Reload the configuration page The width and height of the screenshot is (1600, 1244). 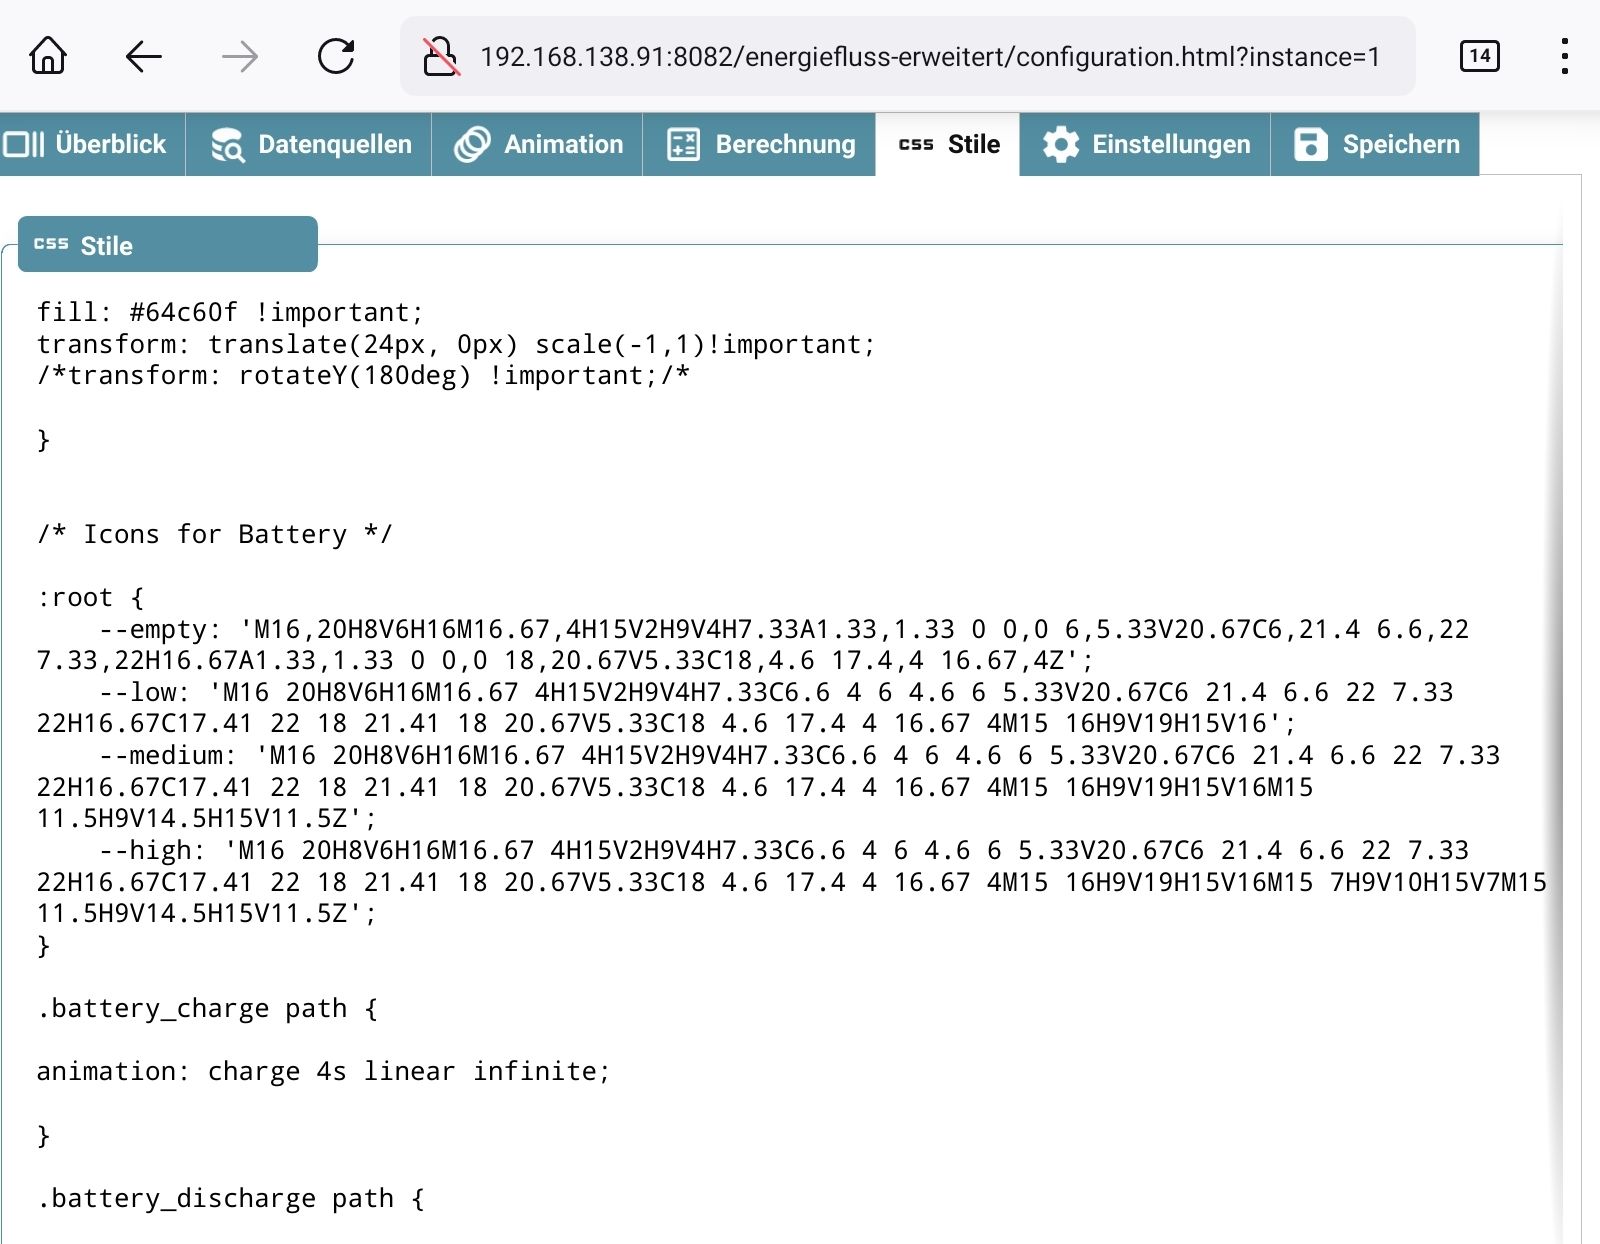tap(336, 56)
